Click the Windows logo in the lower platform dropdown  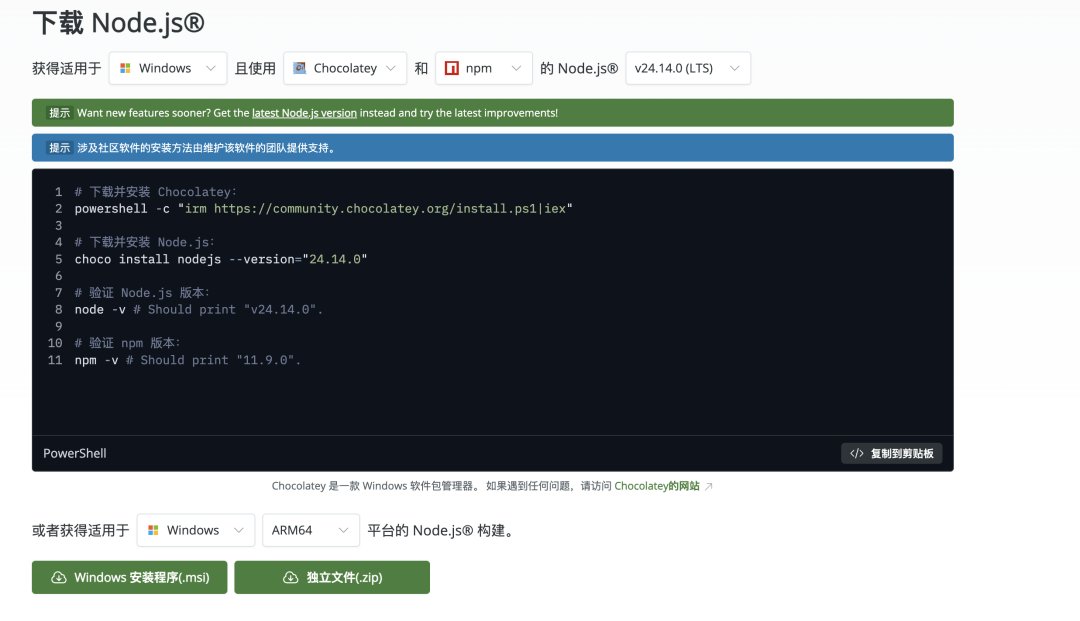[x=153, y=530]
